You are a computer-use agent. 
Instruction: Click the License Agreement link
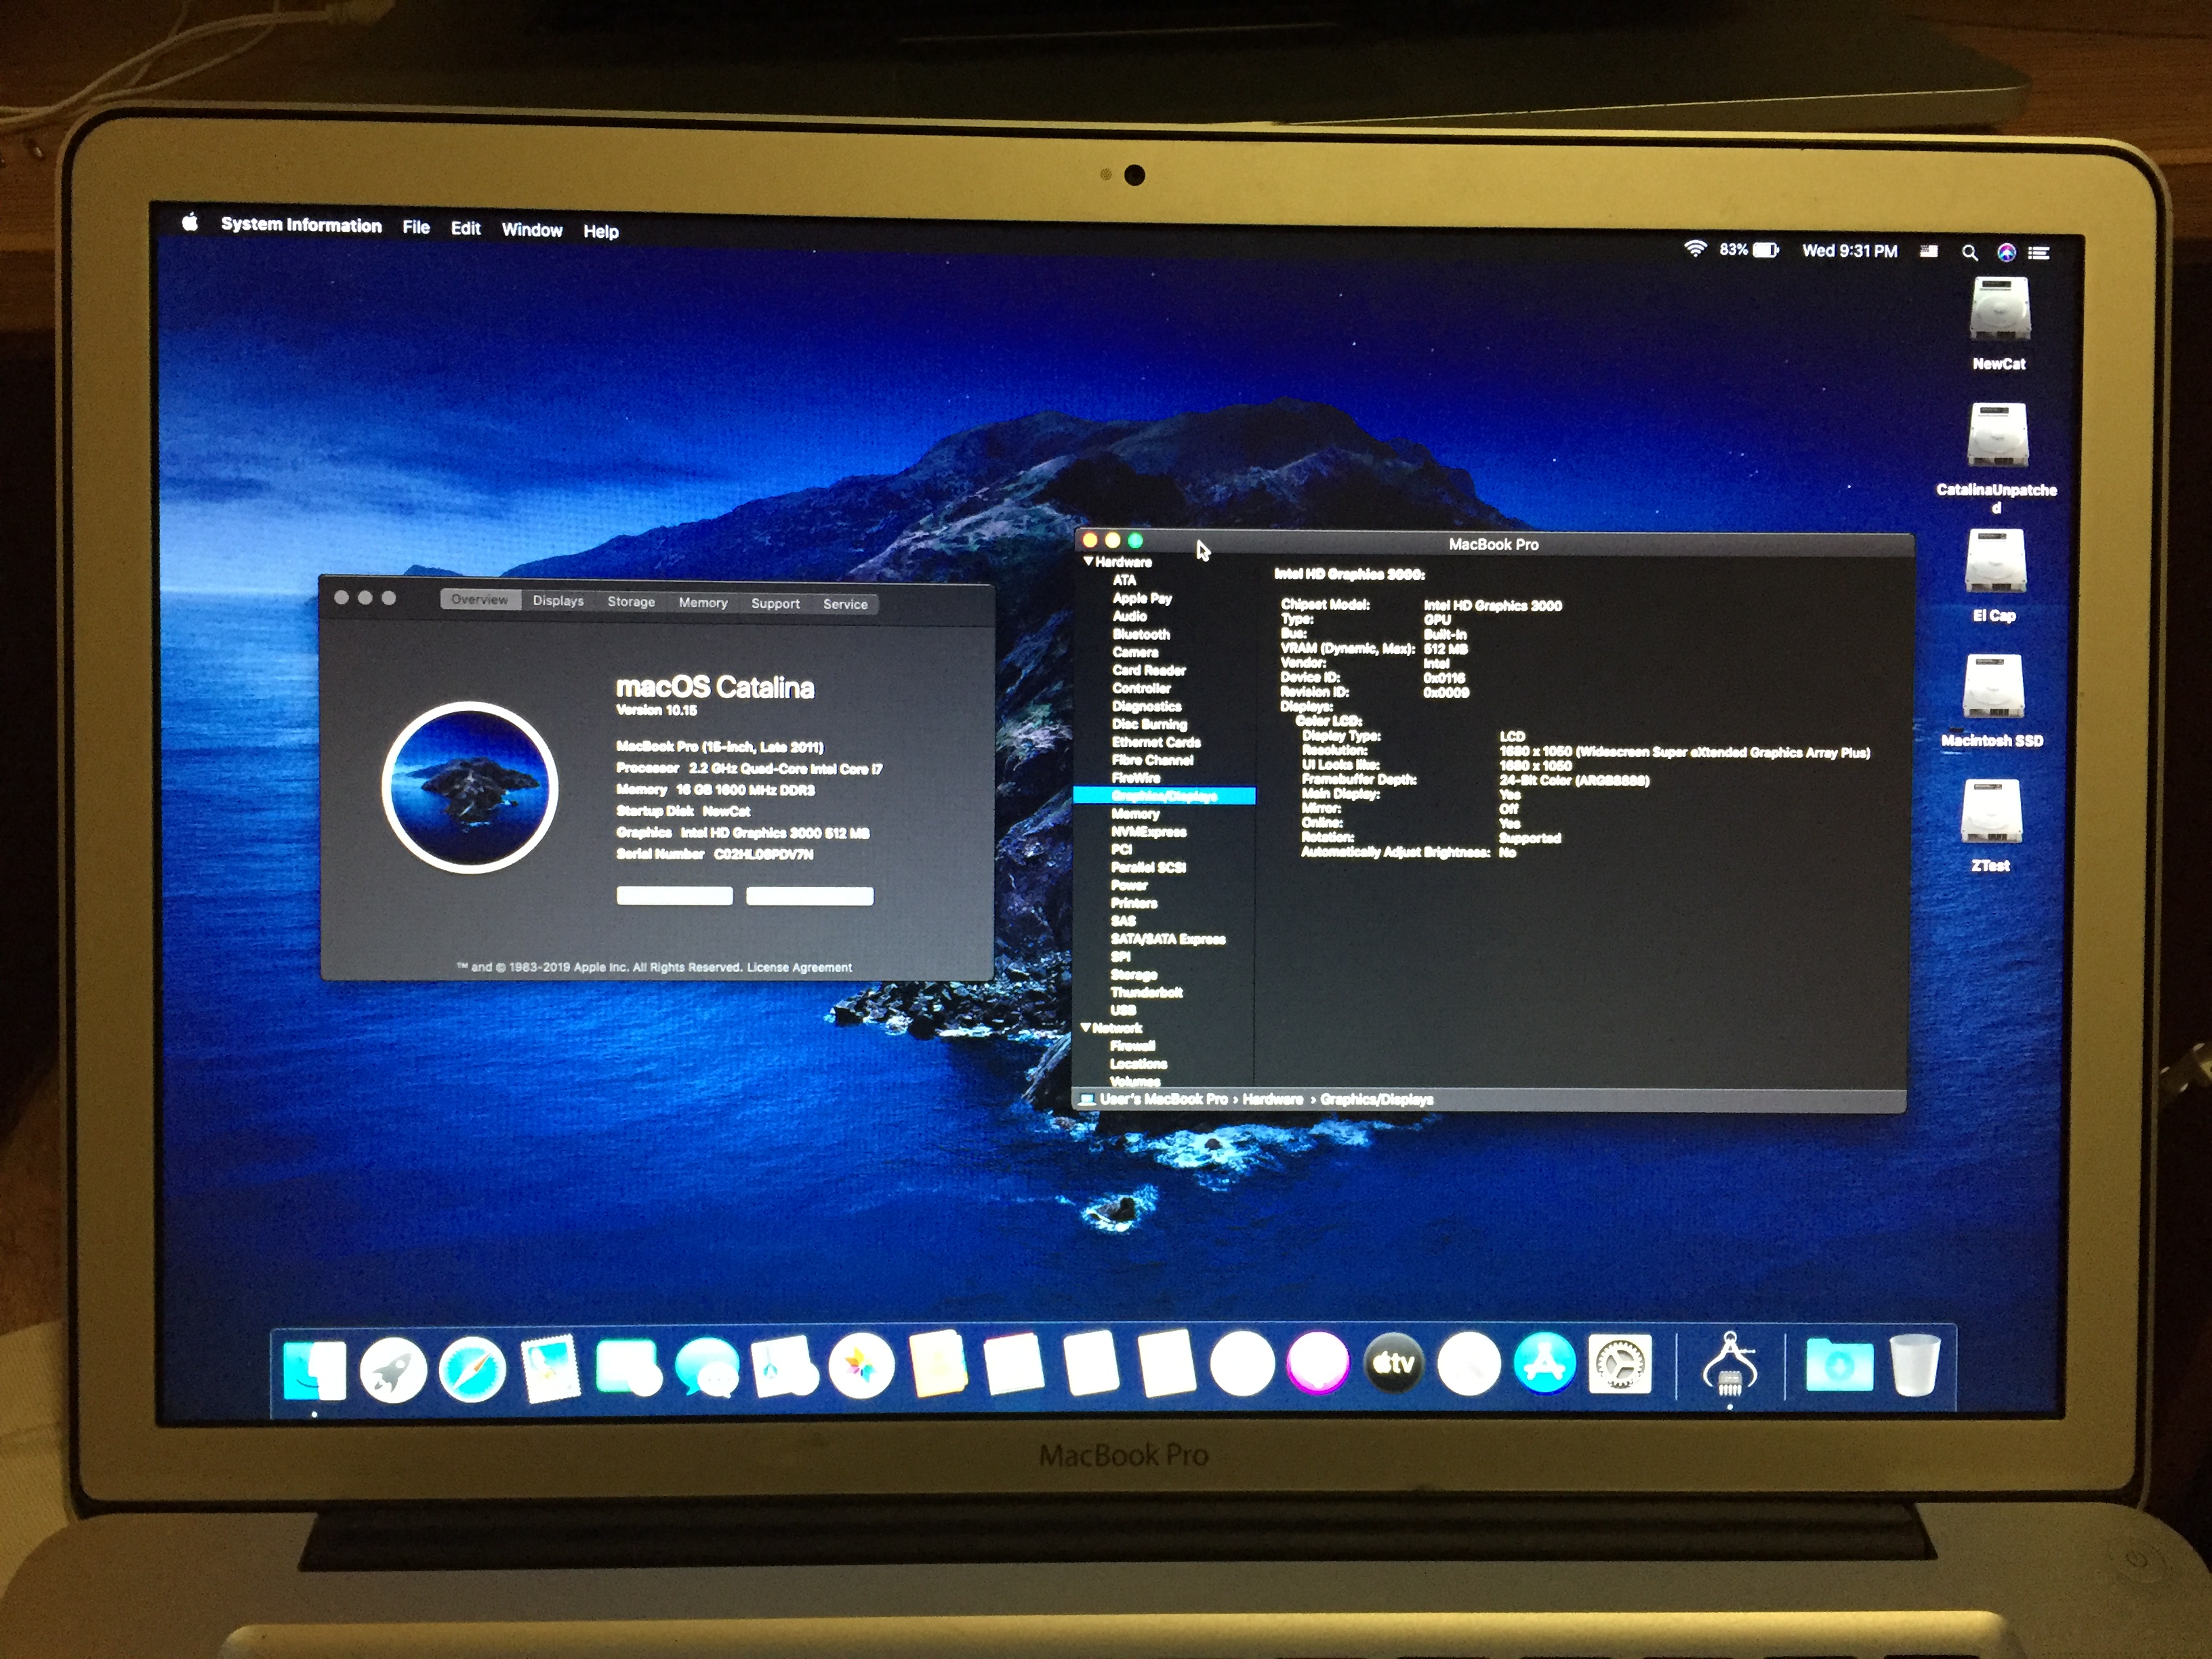pos(799,967)
